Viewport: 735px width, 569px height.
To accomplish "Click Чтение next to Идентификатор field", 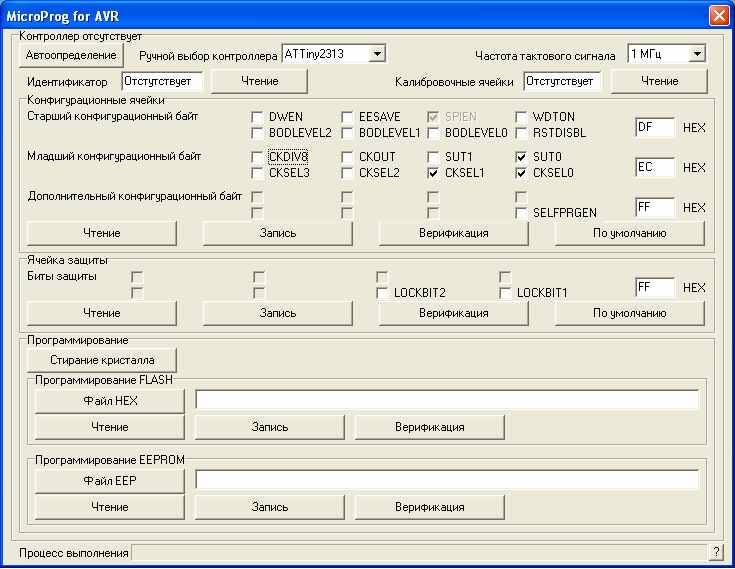I will tap(260, 81).
